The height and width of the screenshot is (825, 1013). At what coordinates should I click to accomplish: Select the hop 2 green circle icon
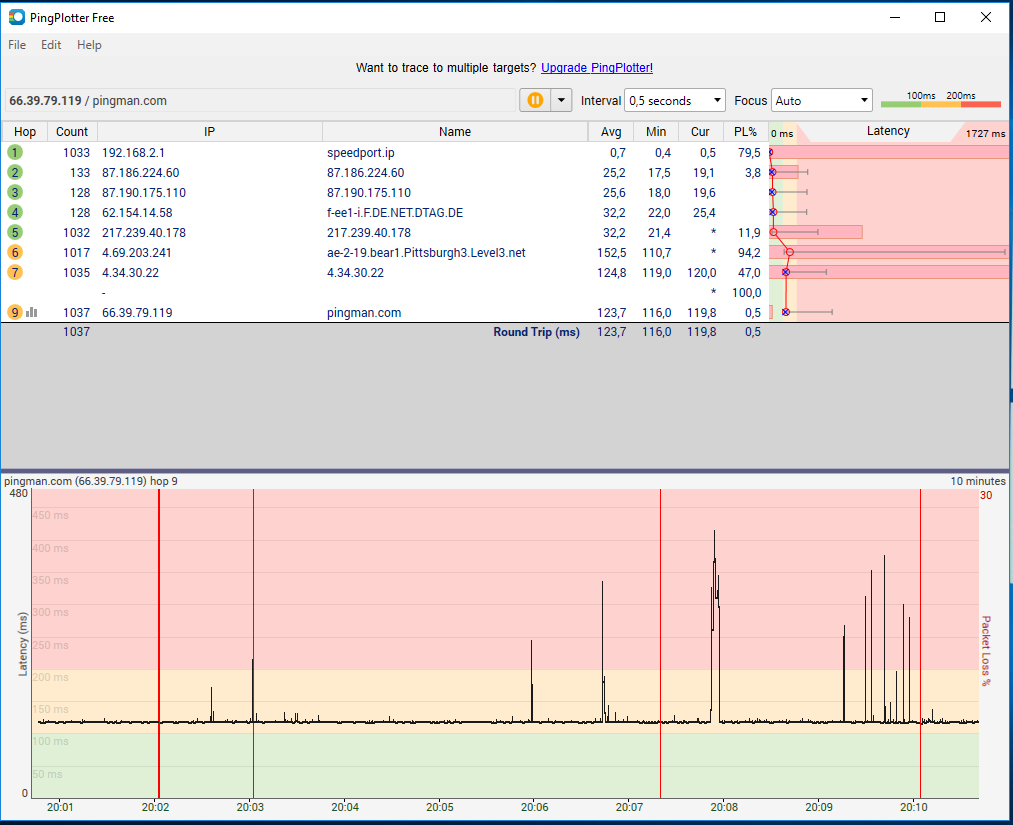point(15,172)
